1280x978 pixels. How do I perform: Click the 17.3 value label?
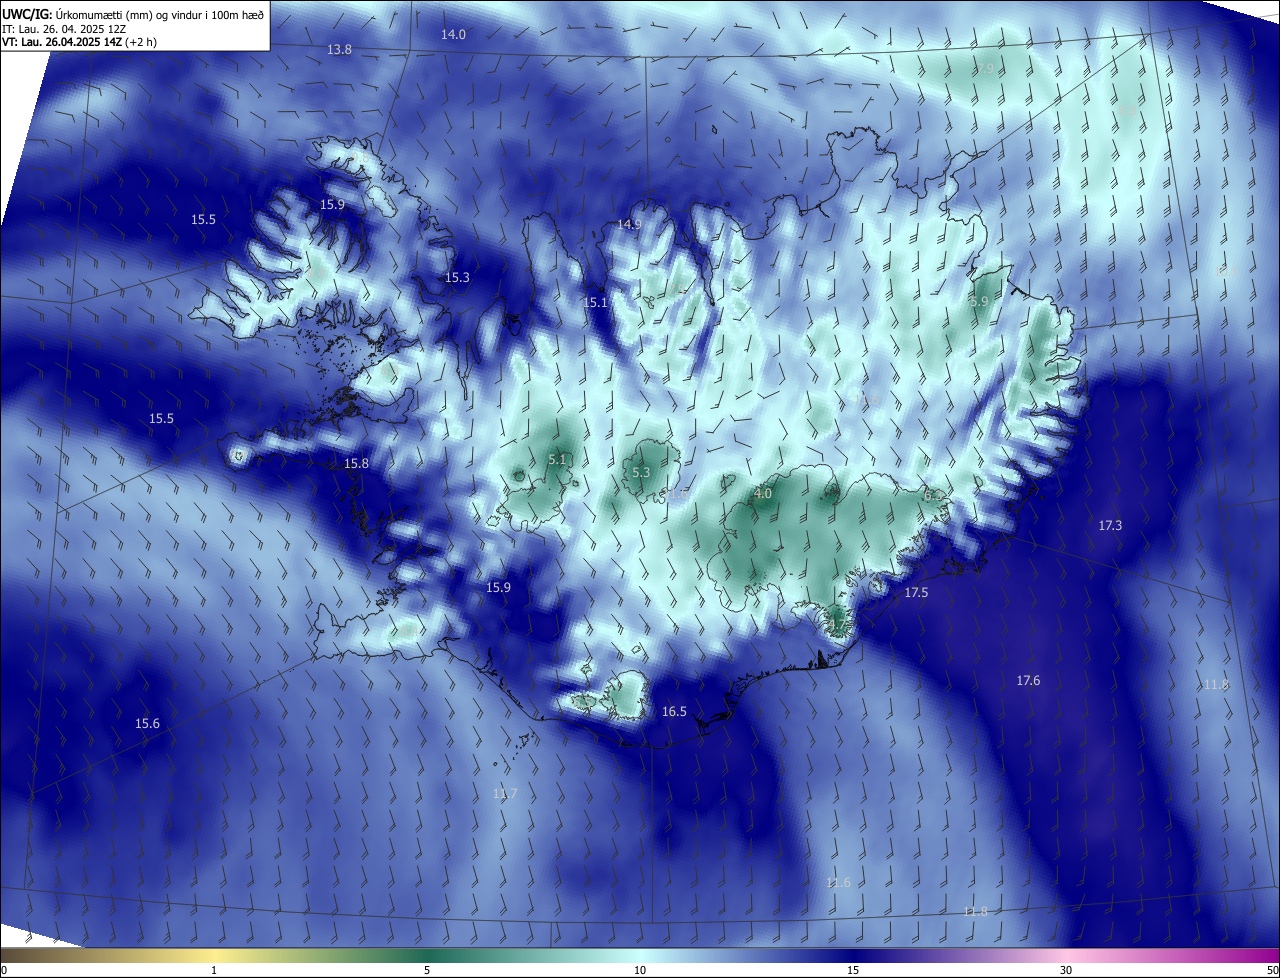point(1110,526)
